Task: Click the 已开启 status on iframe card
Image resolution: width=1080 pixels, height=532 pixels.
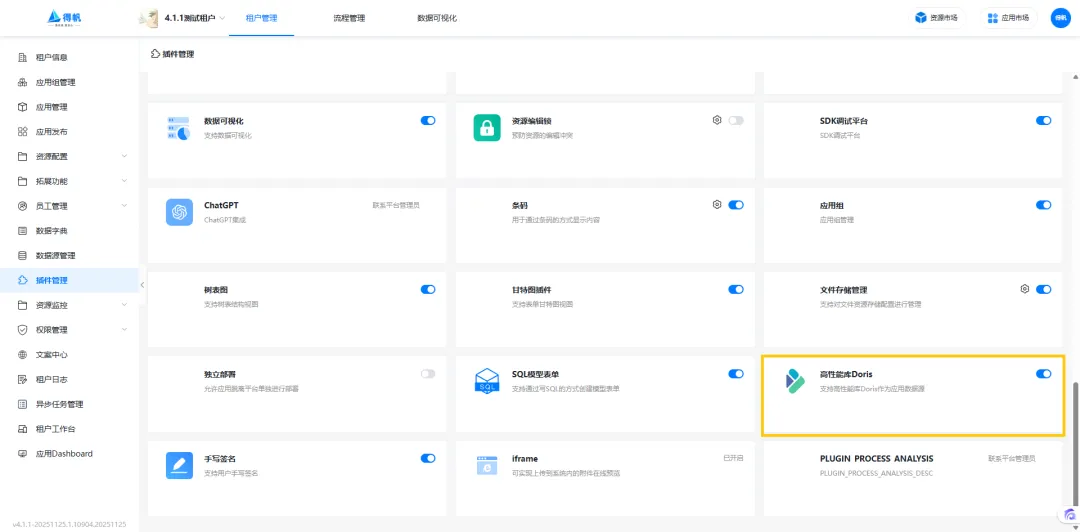Action: (734, 458)
